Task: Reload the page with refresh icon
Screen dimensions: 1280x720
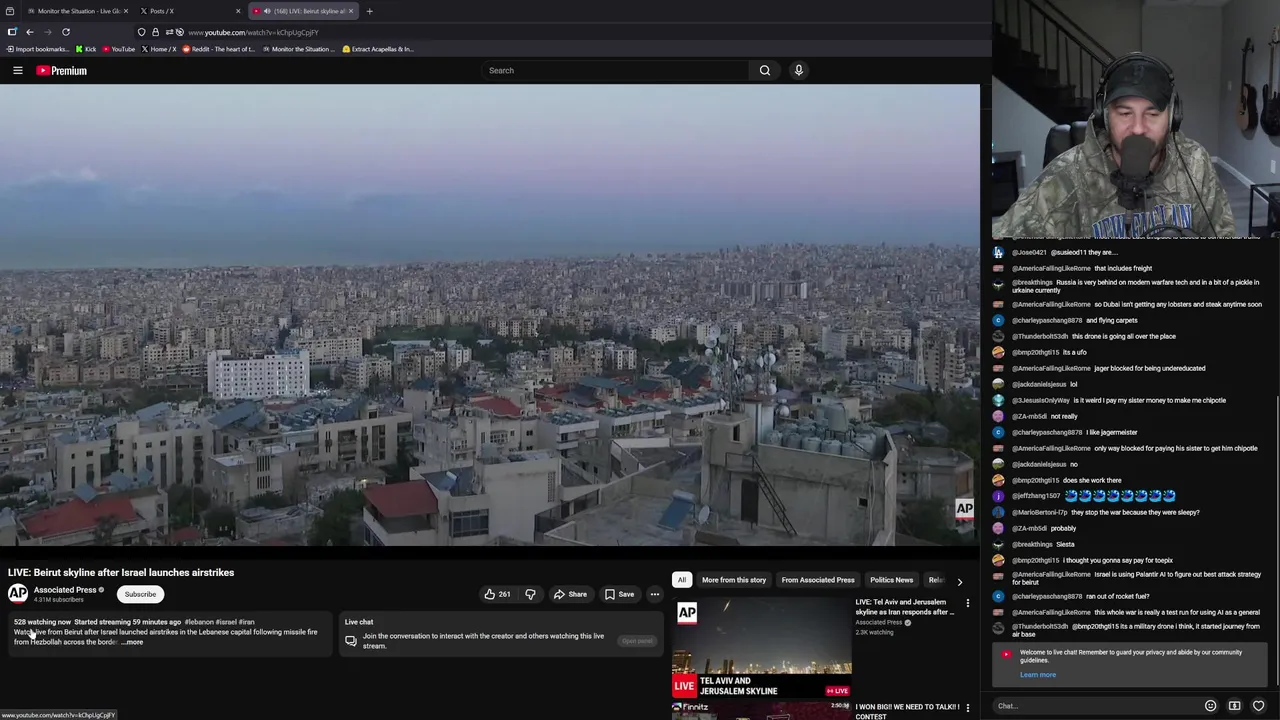Action: [x=66, y=32]
